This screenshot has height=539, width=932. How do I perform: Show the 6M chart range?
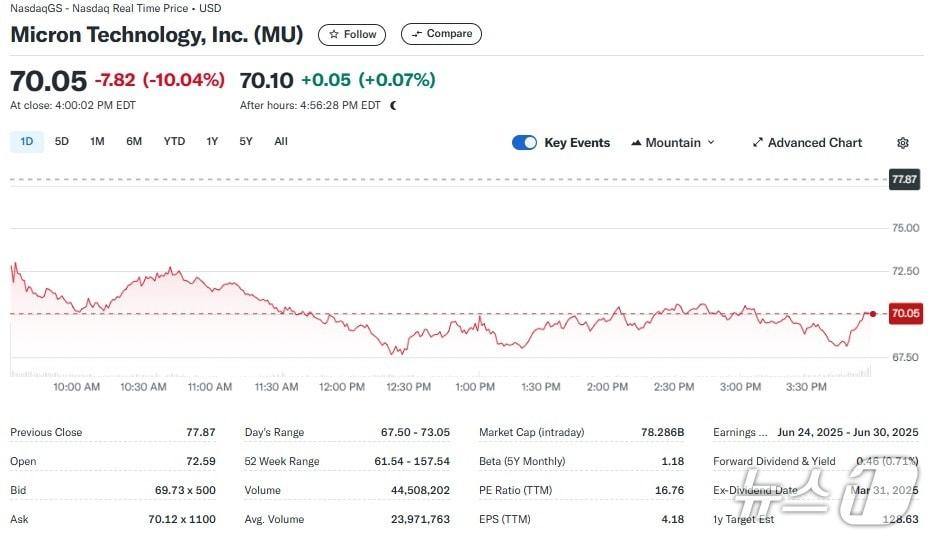point(134,142)
